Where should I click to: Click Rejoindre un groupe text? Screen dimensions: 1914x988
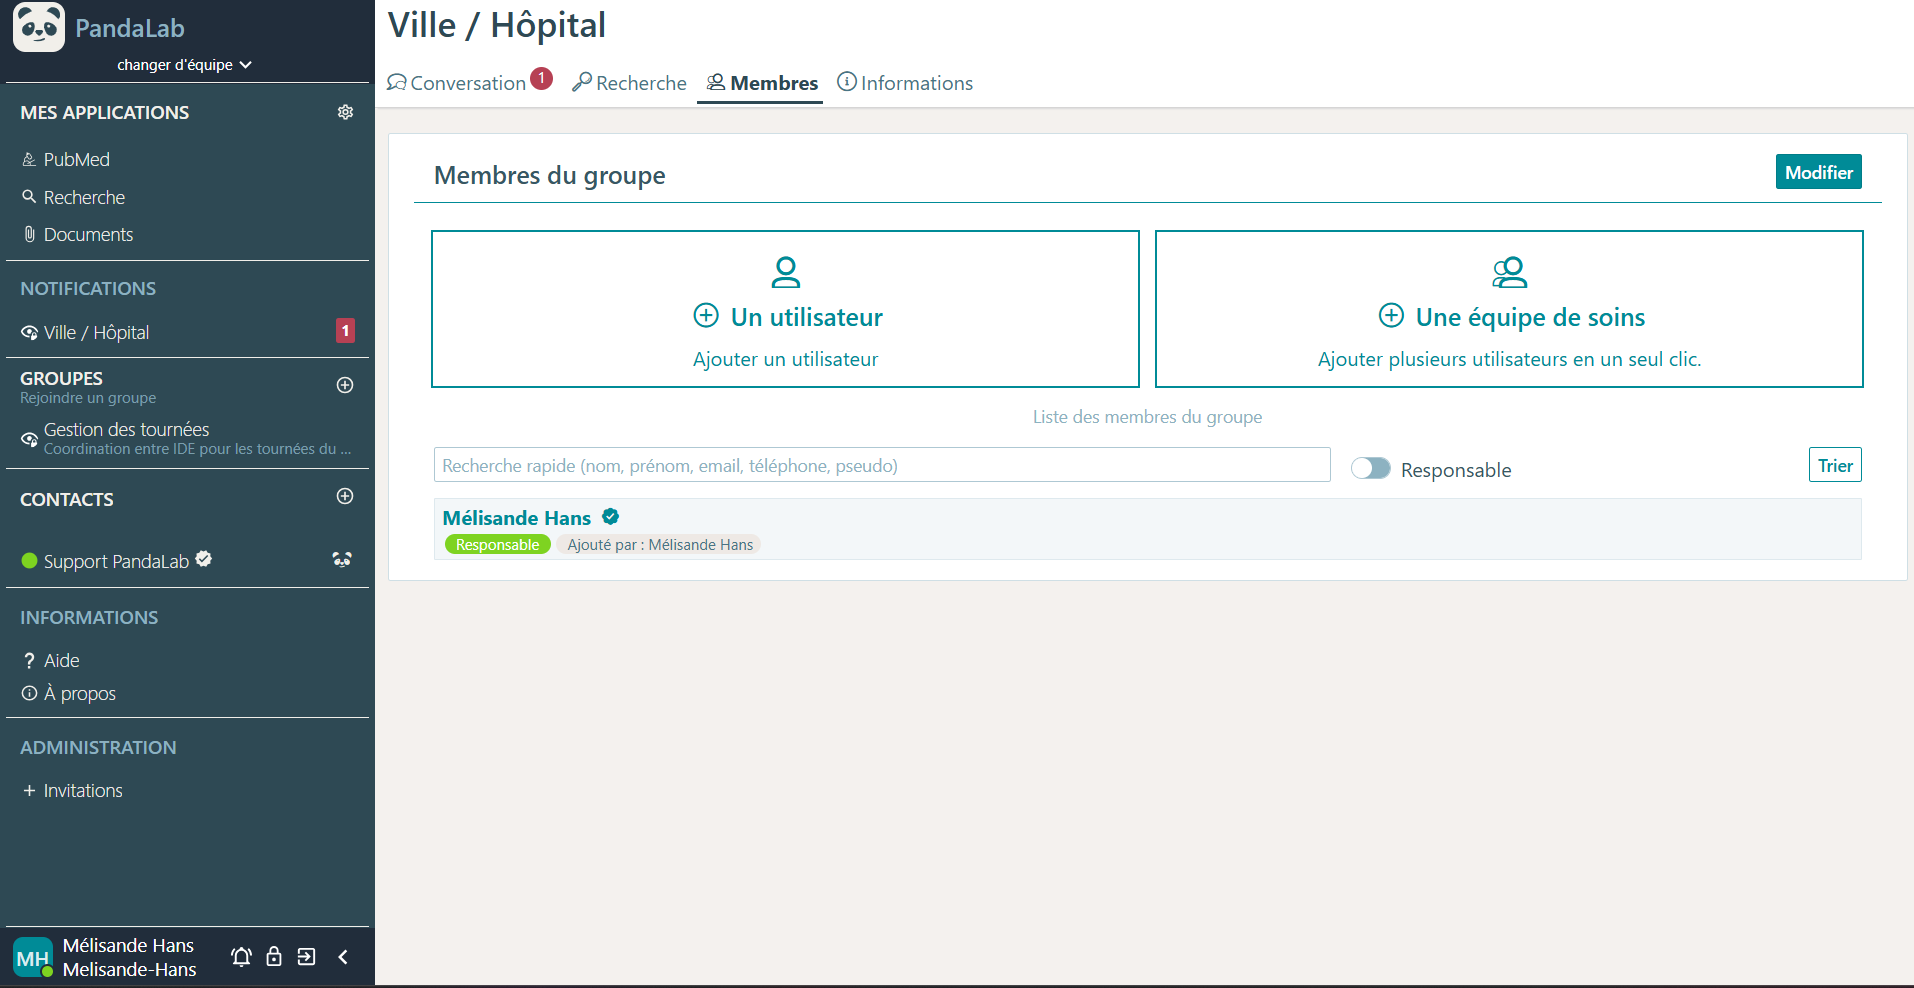[x=88, y=398]
